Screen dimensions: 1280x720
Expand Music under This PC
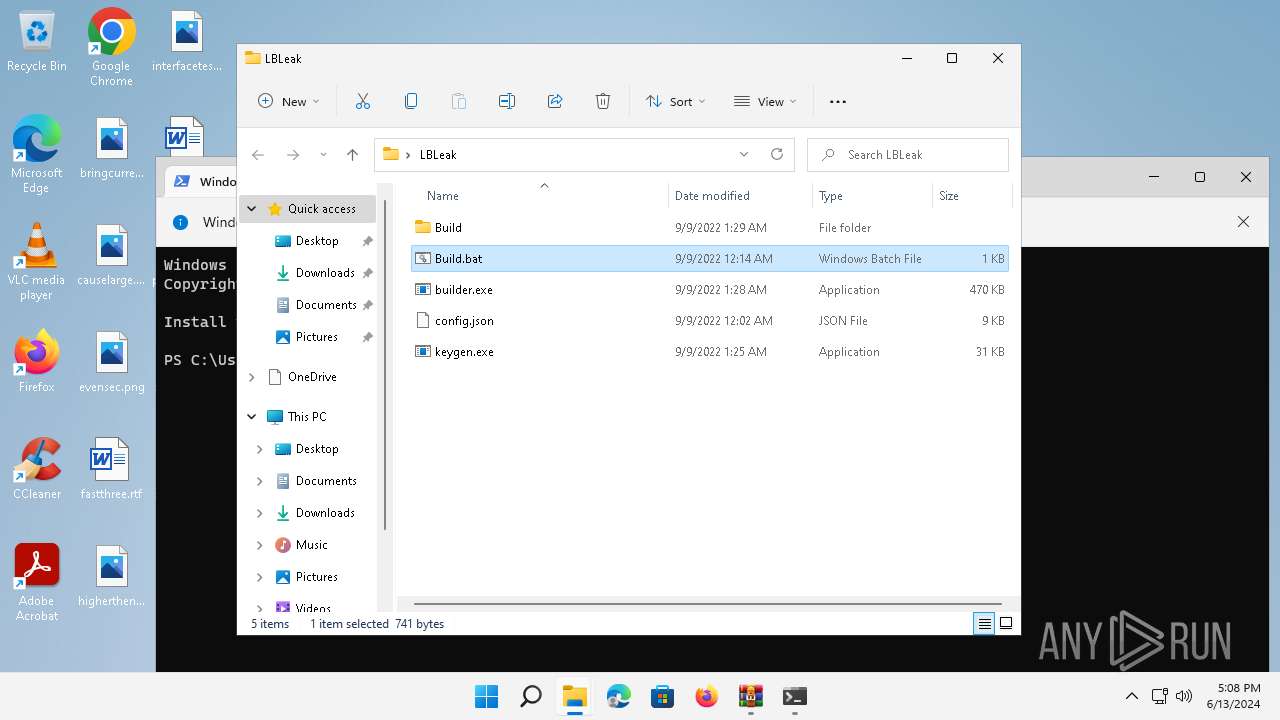260,545
